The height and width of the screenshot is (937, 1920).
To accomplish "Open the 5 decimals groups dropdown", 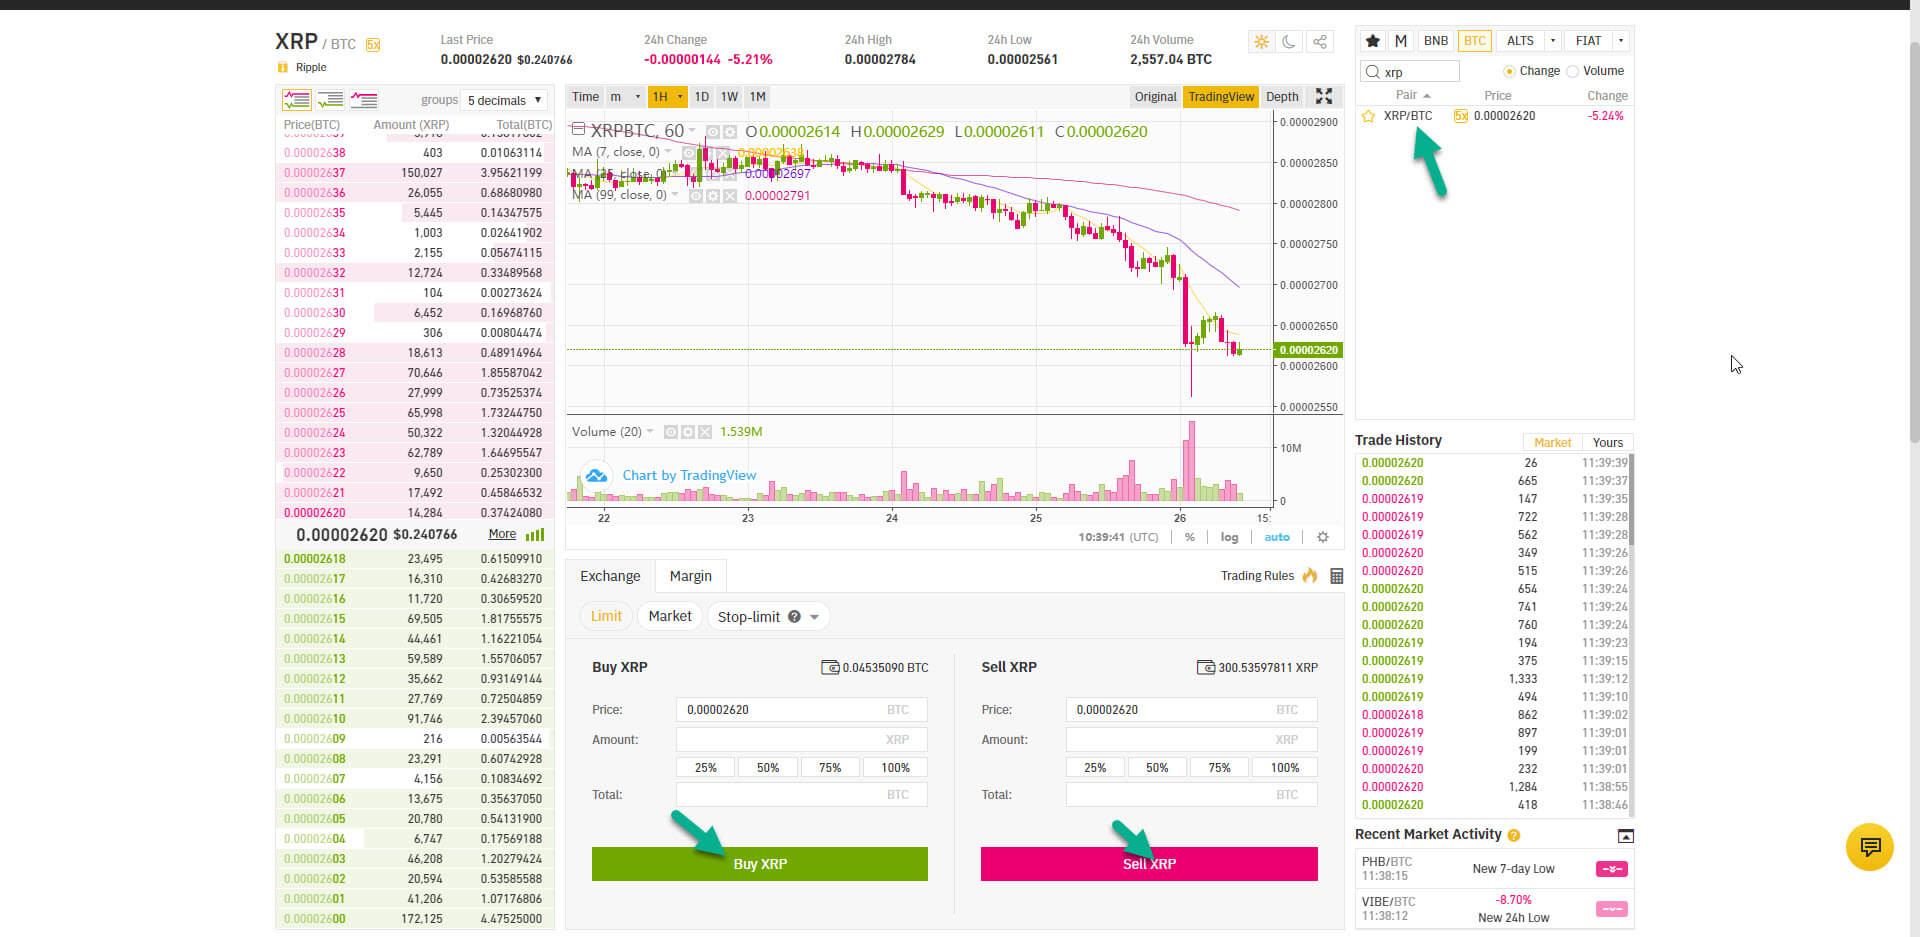I will (505, 100).
